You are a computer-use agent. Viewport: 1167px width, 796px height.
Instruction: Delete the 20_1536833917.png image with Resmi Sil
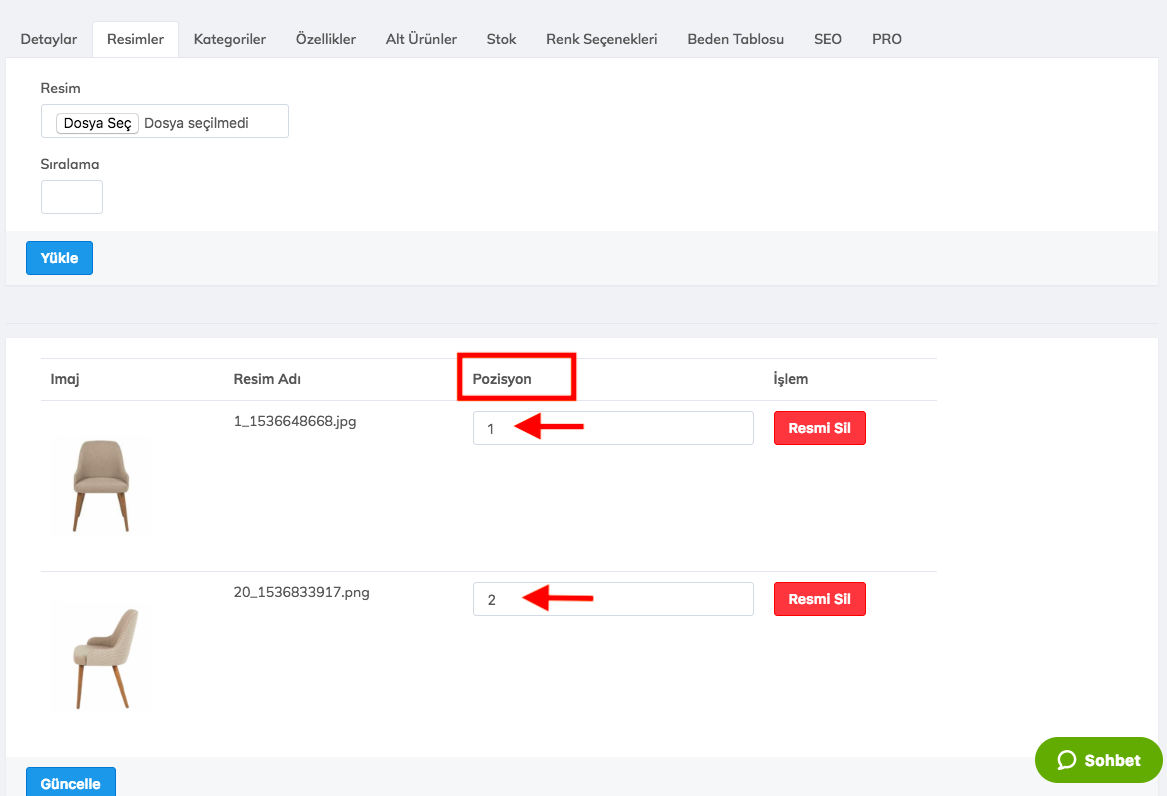[x=819, y=599]
